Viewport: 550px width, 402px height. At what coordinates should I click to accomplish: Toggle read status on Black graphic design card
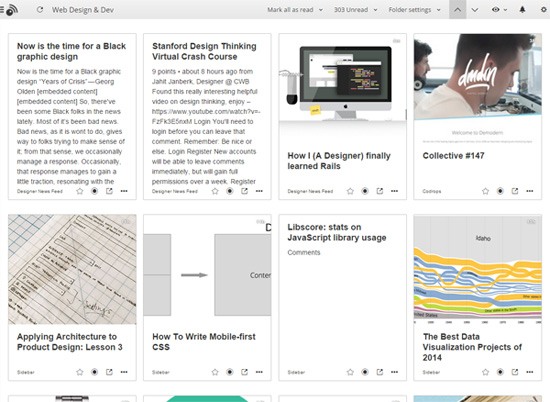[94, 191]
